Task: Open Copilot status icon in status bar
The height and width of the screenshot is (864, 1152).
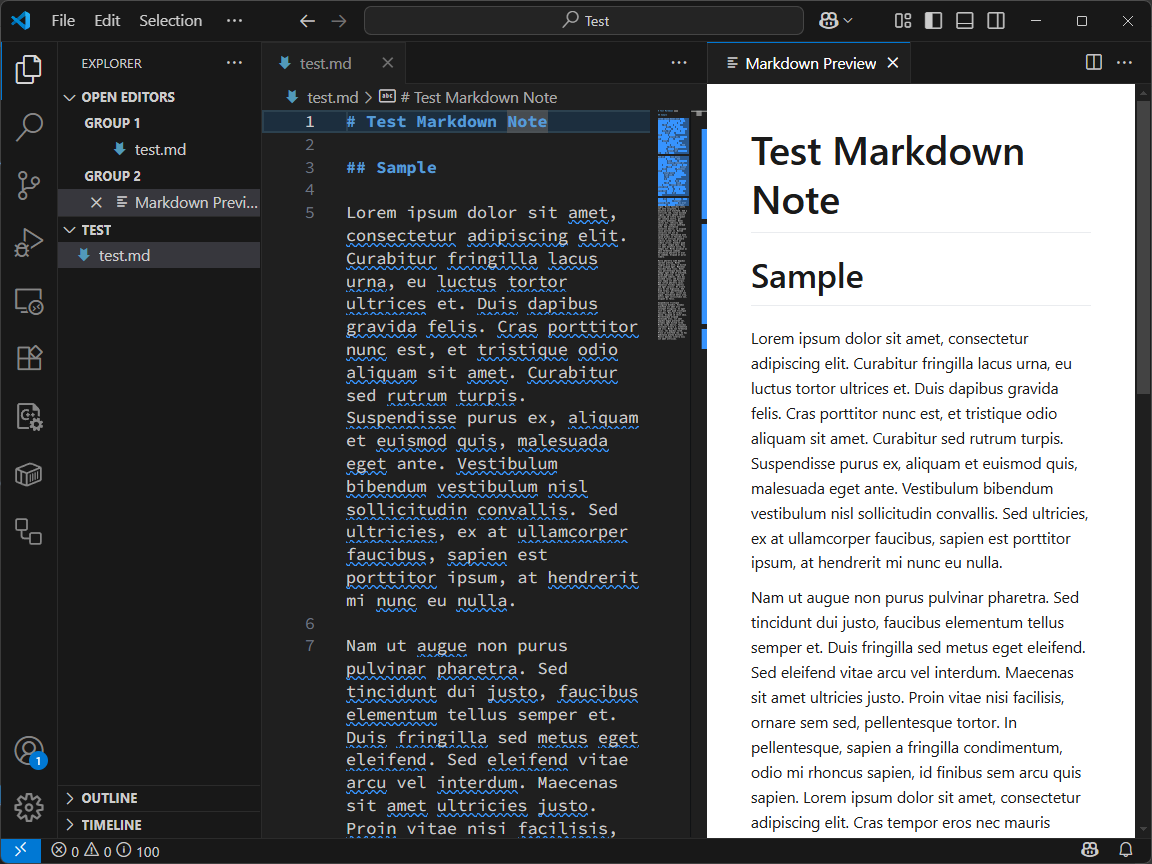Action: click(x=1090, y=851)
